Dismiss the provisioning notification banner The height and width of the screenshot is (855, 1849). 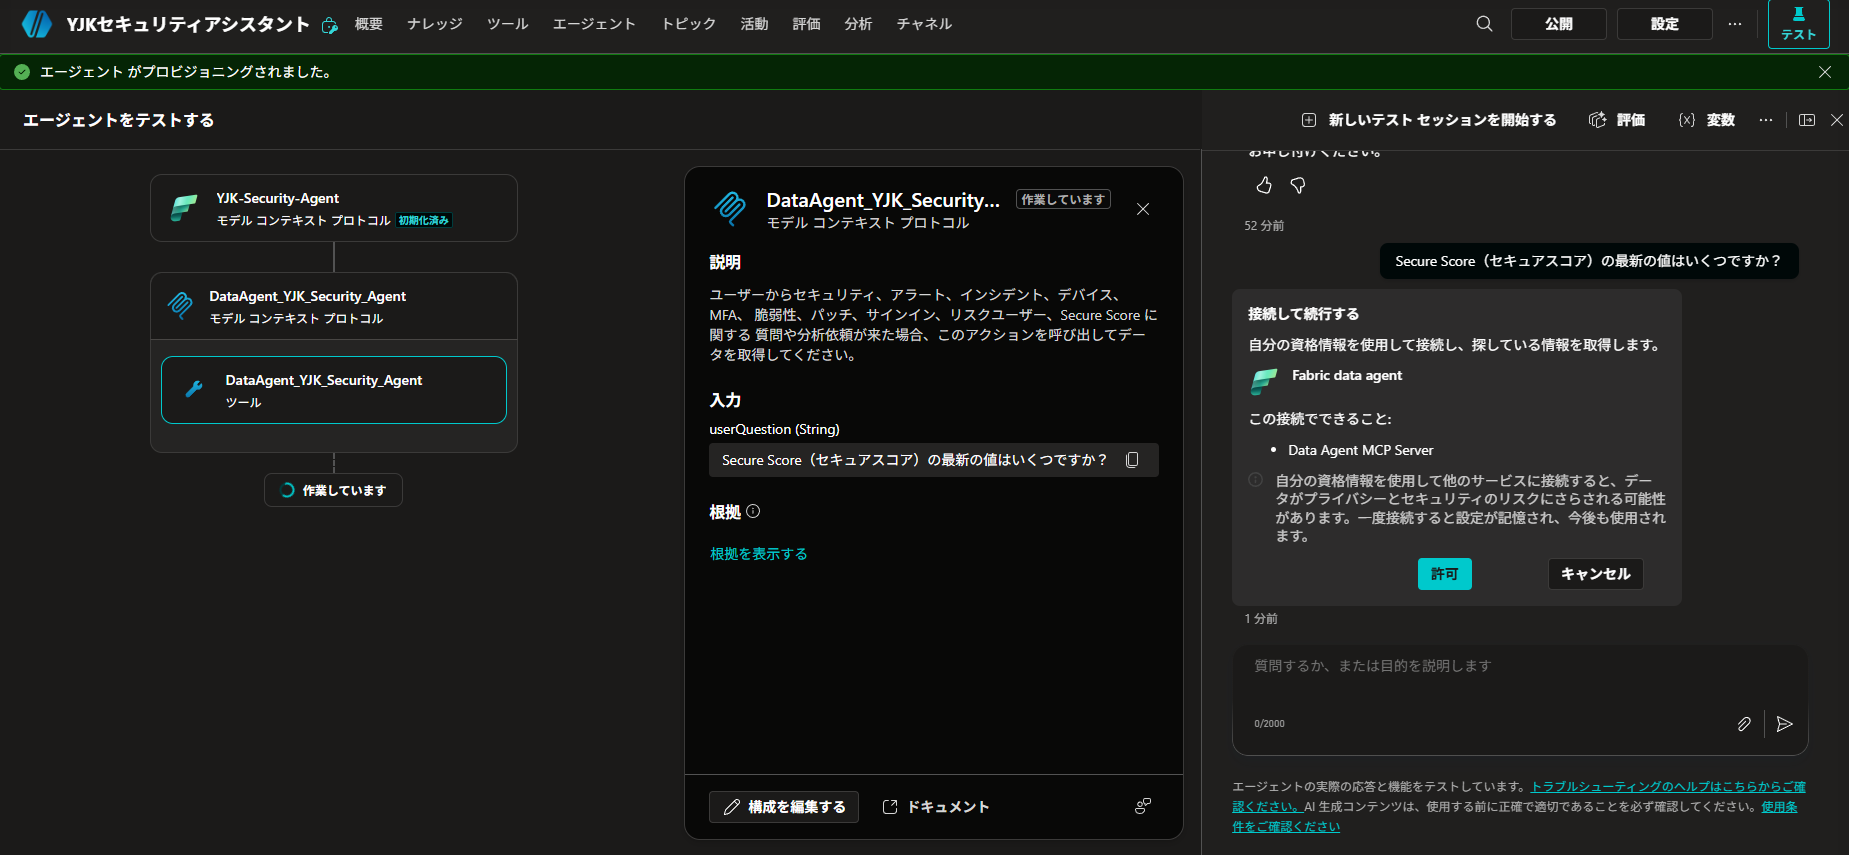[x=1825, y=72]
